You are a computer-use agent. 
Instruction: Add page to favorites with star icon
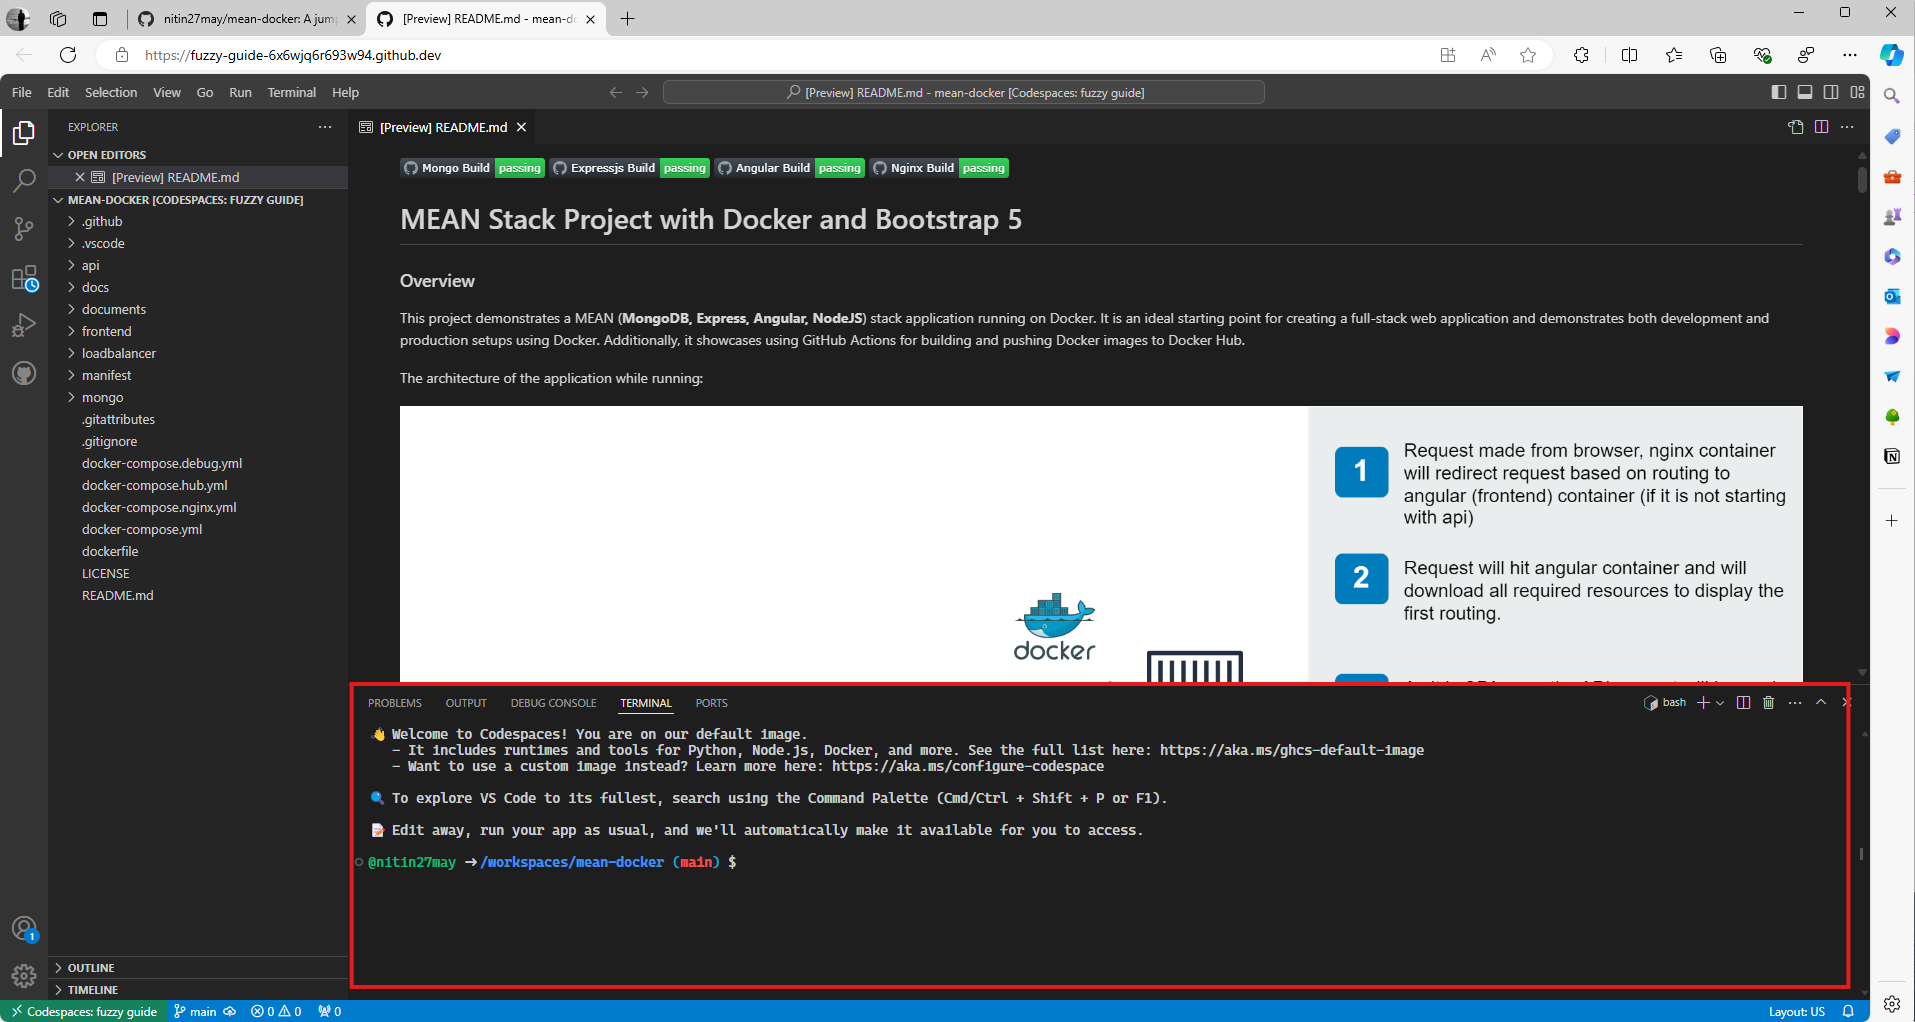(x=1528, y=55)
